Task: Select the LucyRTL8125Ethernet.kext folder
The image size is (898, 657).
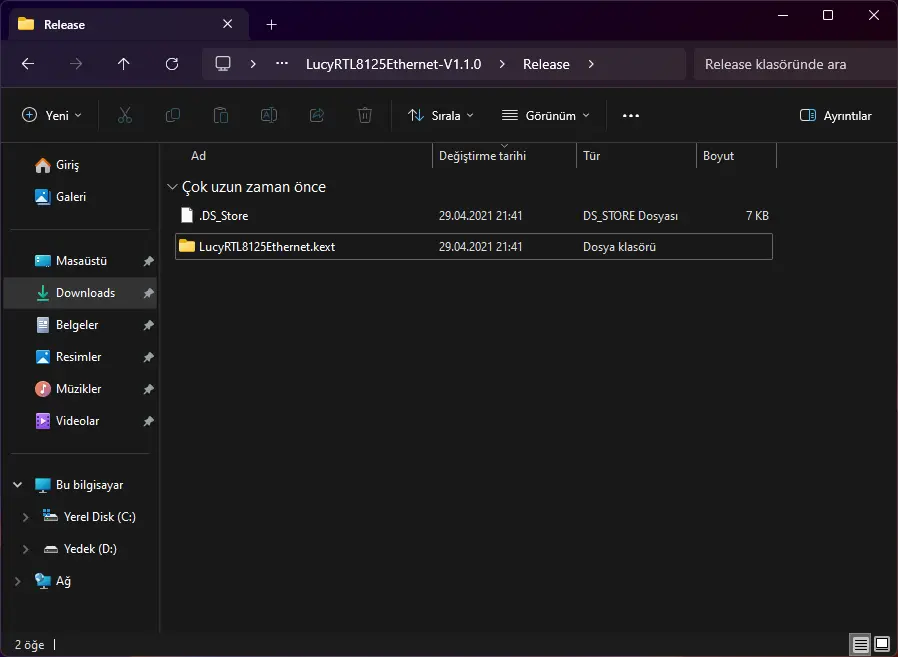Action: coord(474,247)
